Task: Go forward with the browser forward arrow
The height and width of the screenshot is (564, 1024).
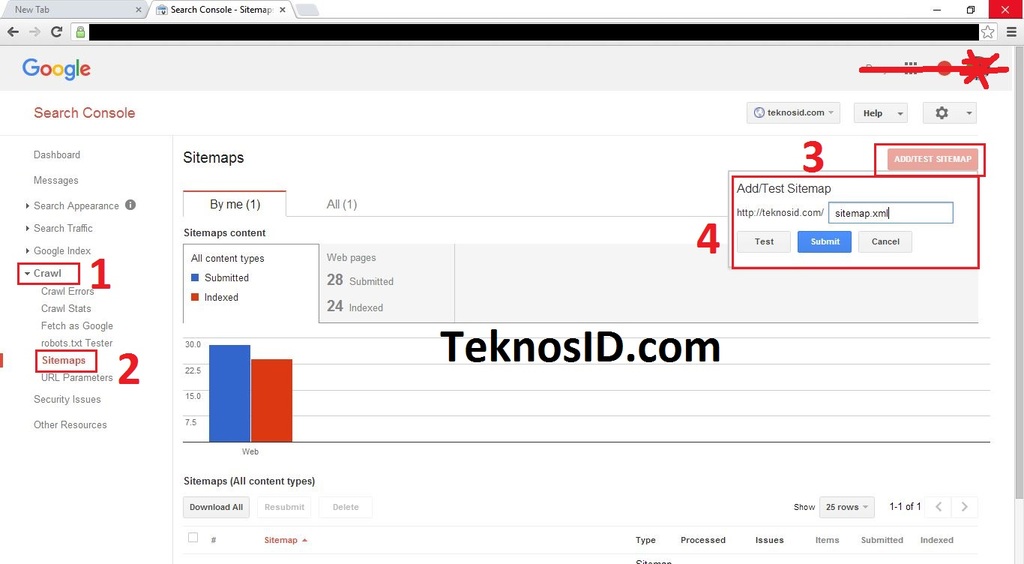Action: 35,31
